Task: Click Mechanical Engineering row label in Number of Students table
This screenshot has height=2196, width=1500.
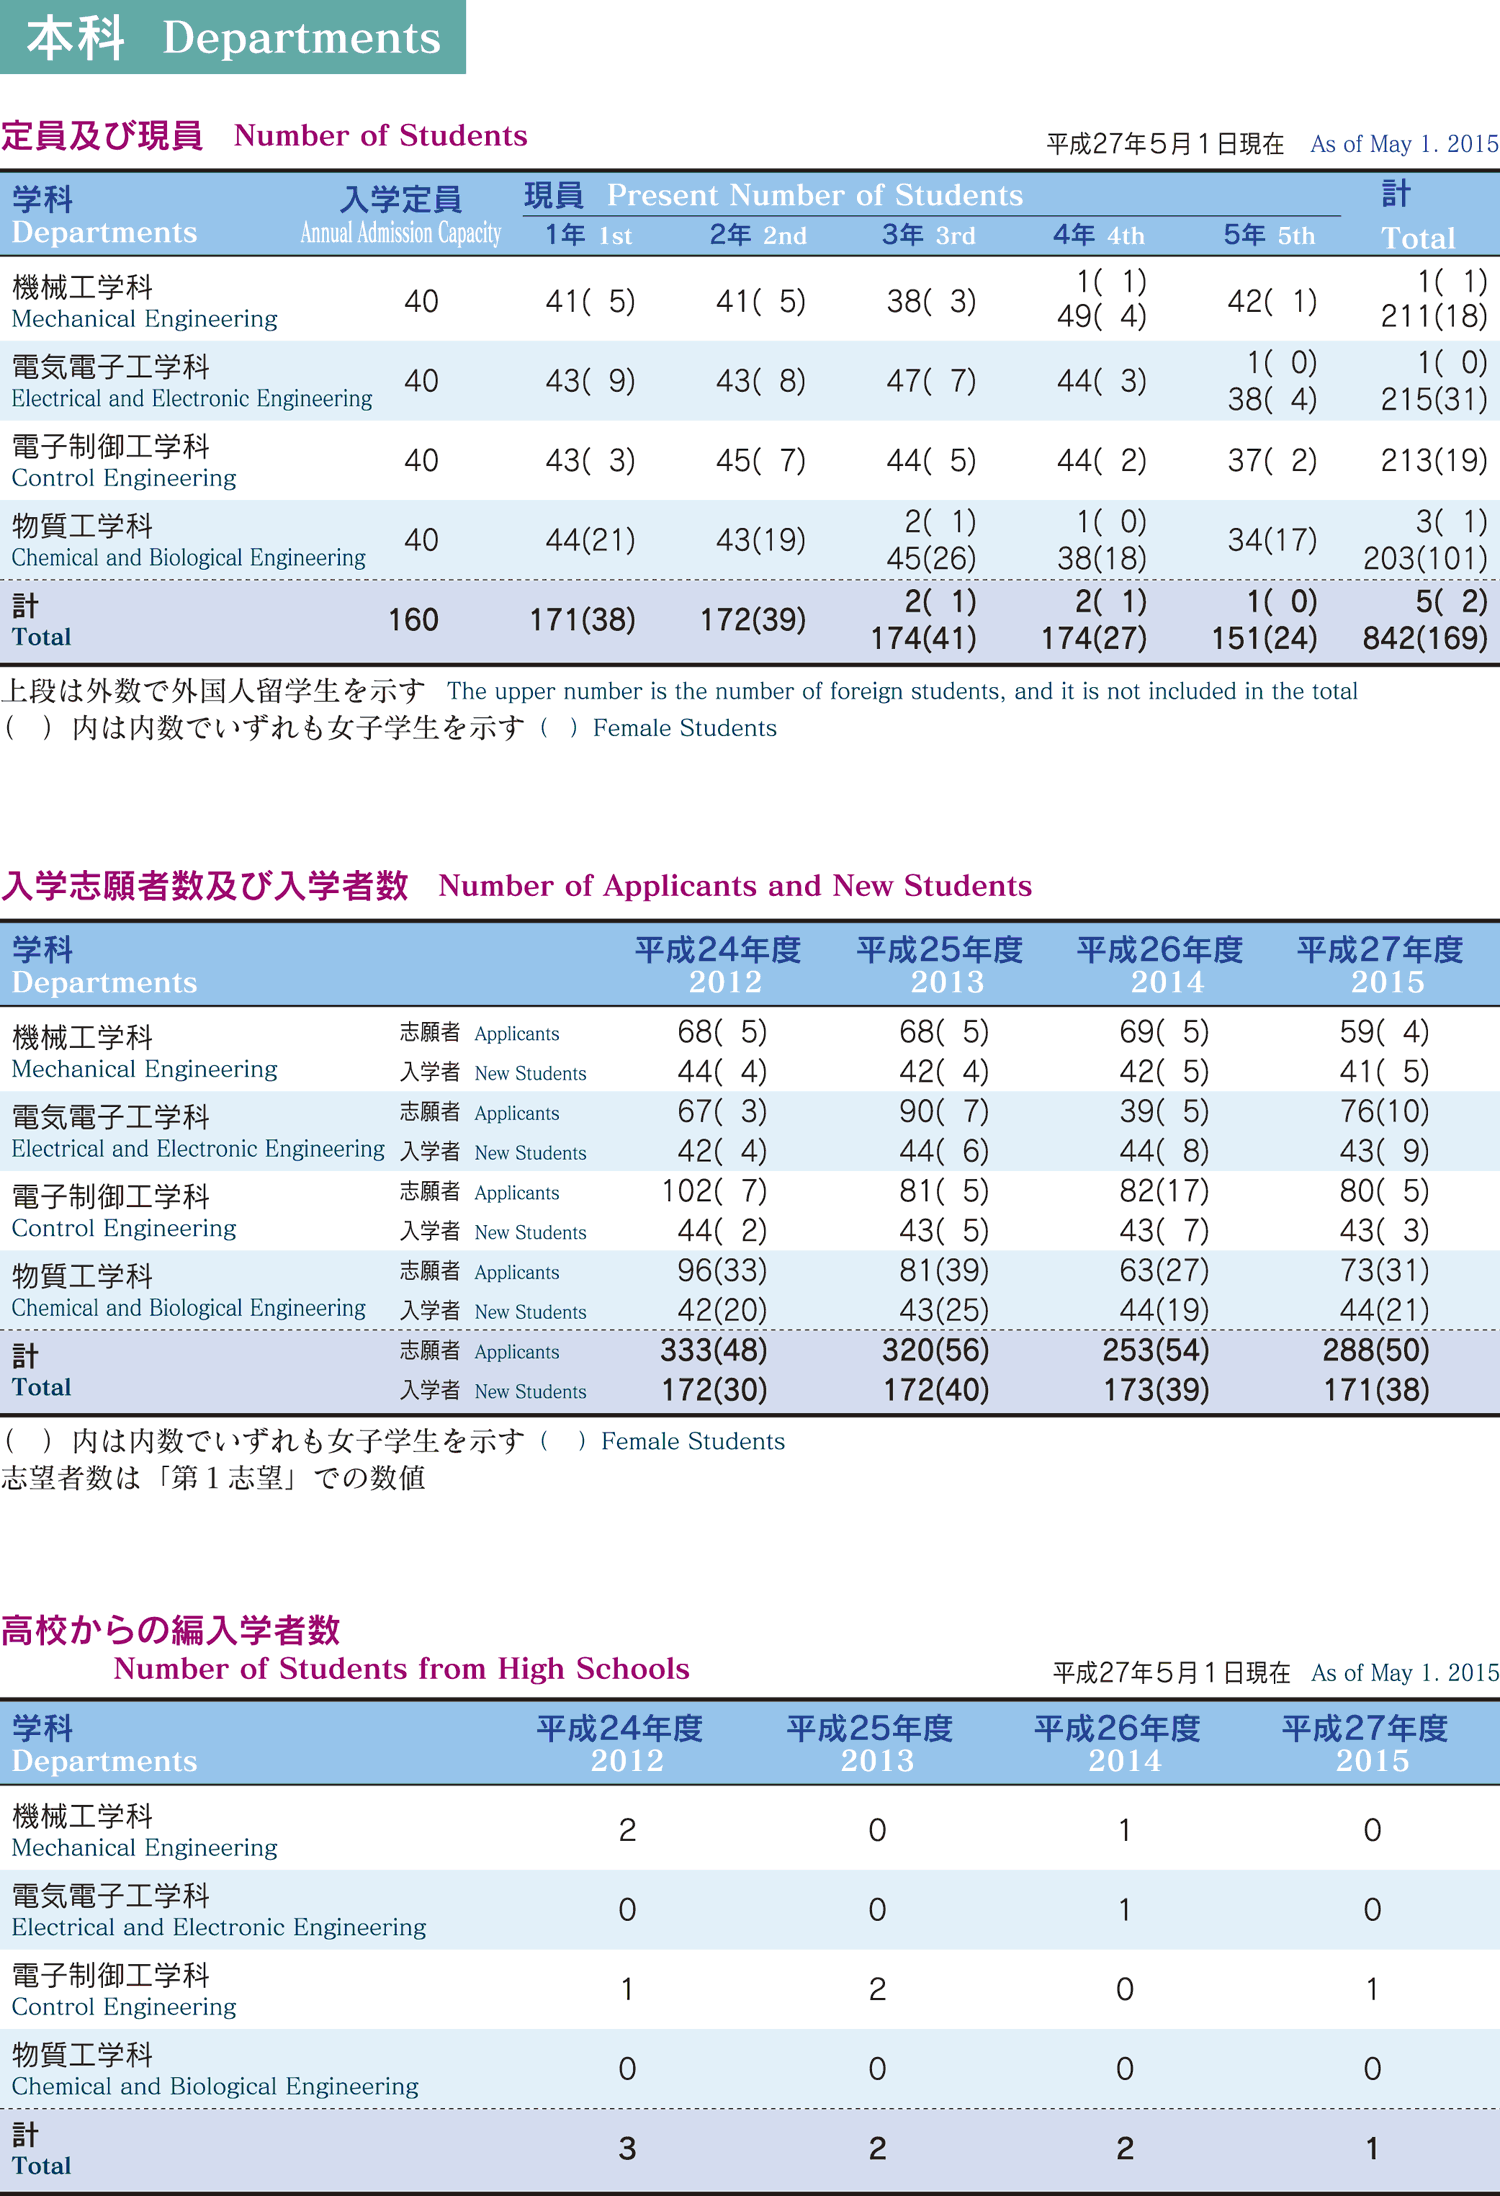Action: [x=145, y=301]
